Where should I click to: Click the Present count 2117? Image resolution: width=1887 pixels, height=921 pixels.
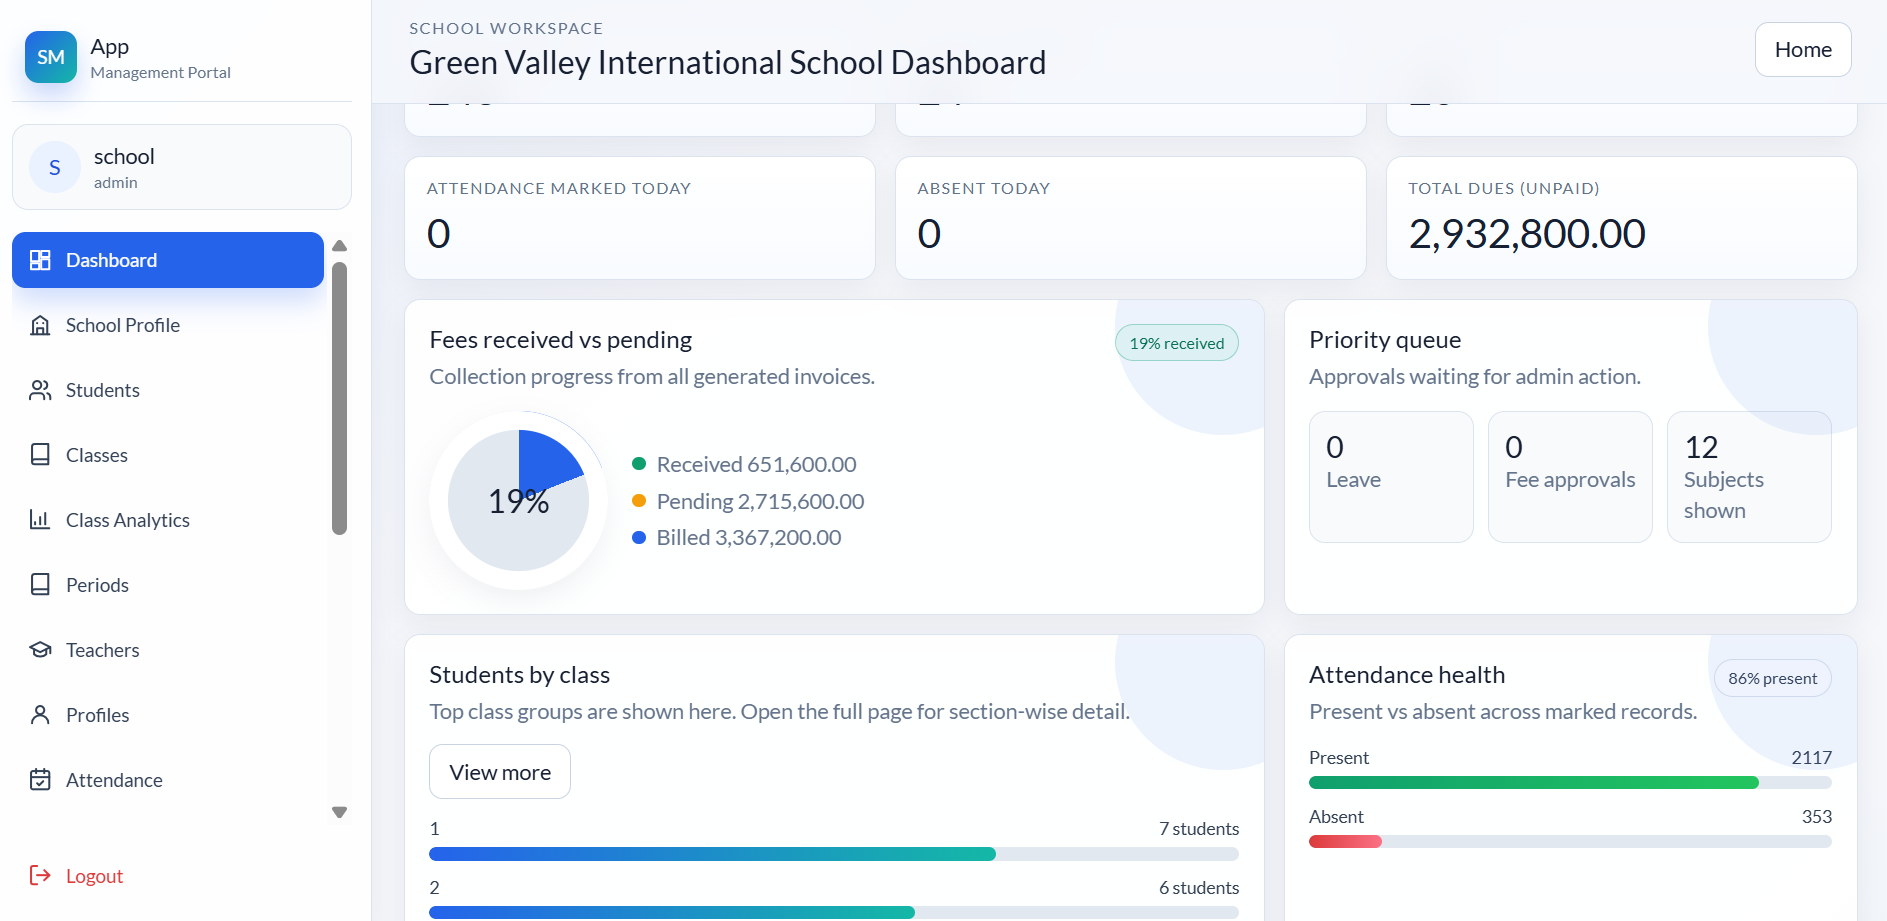pyautogui.click(x=1812, y=758)
